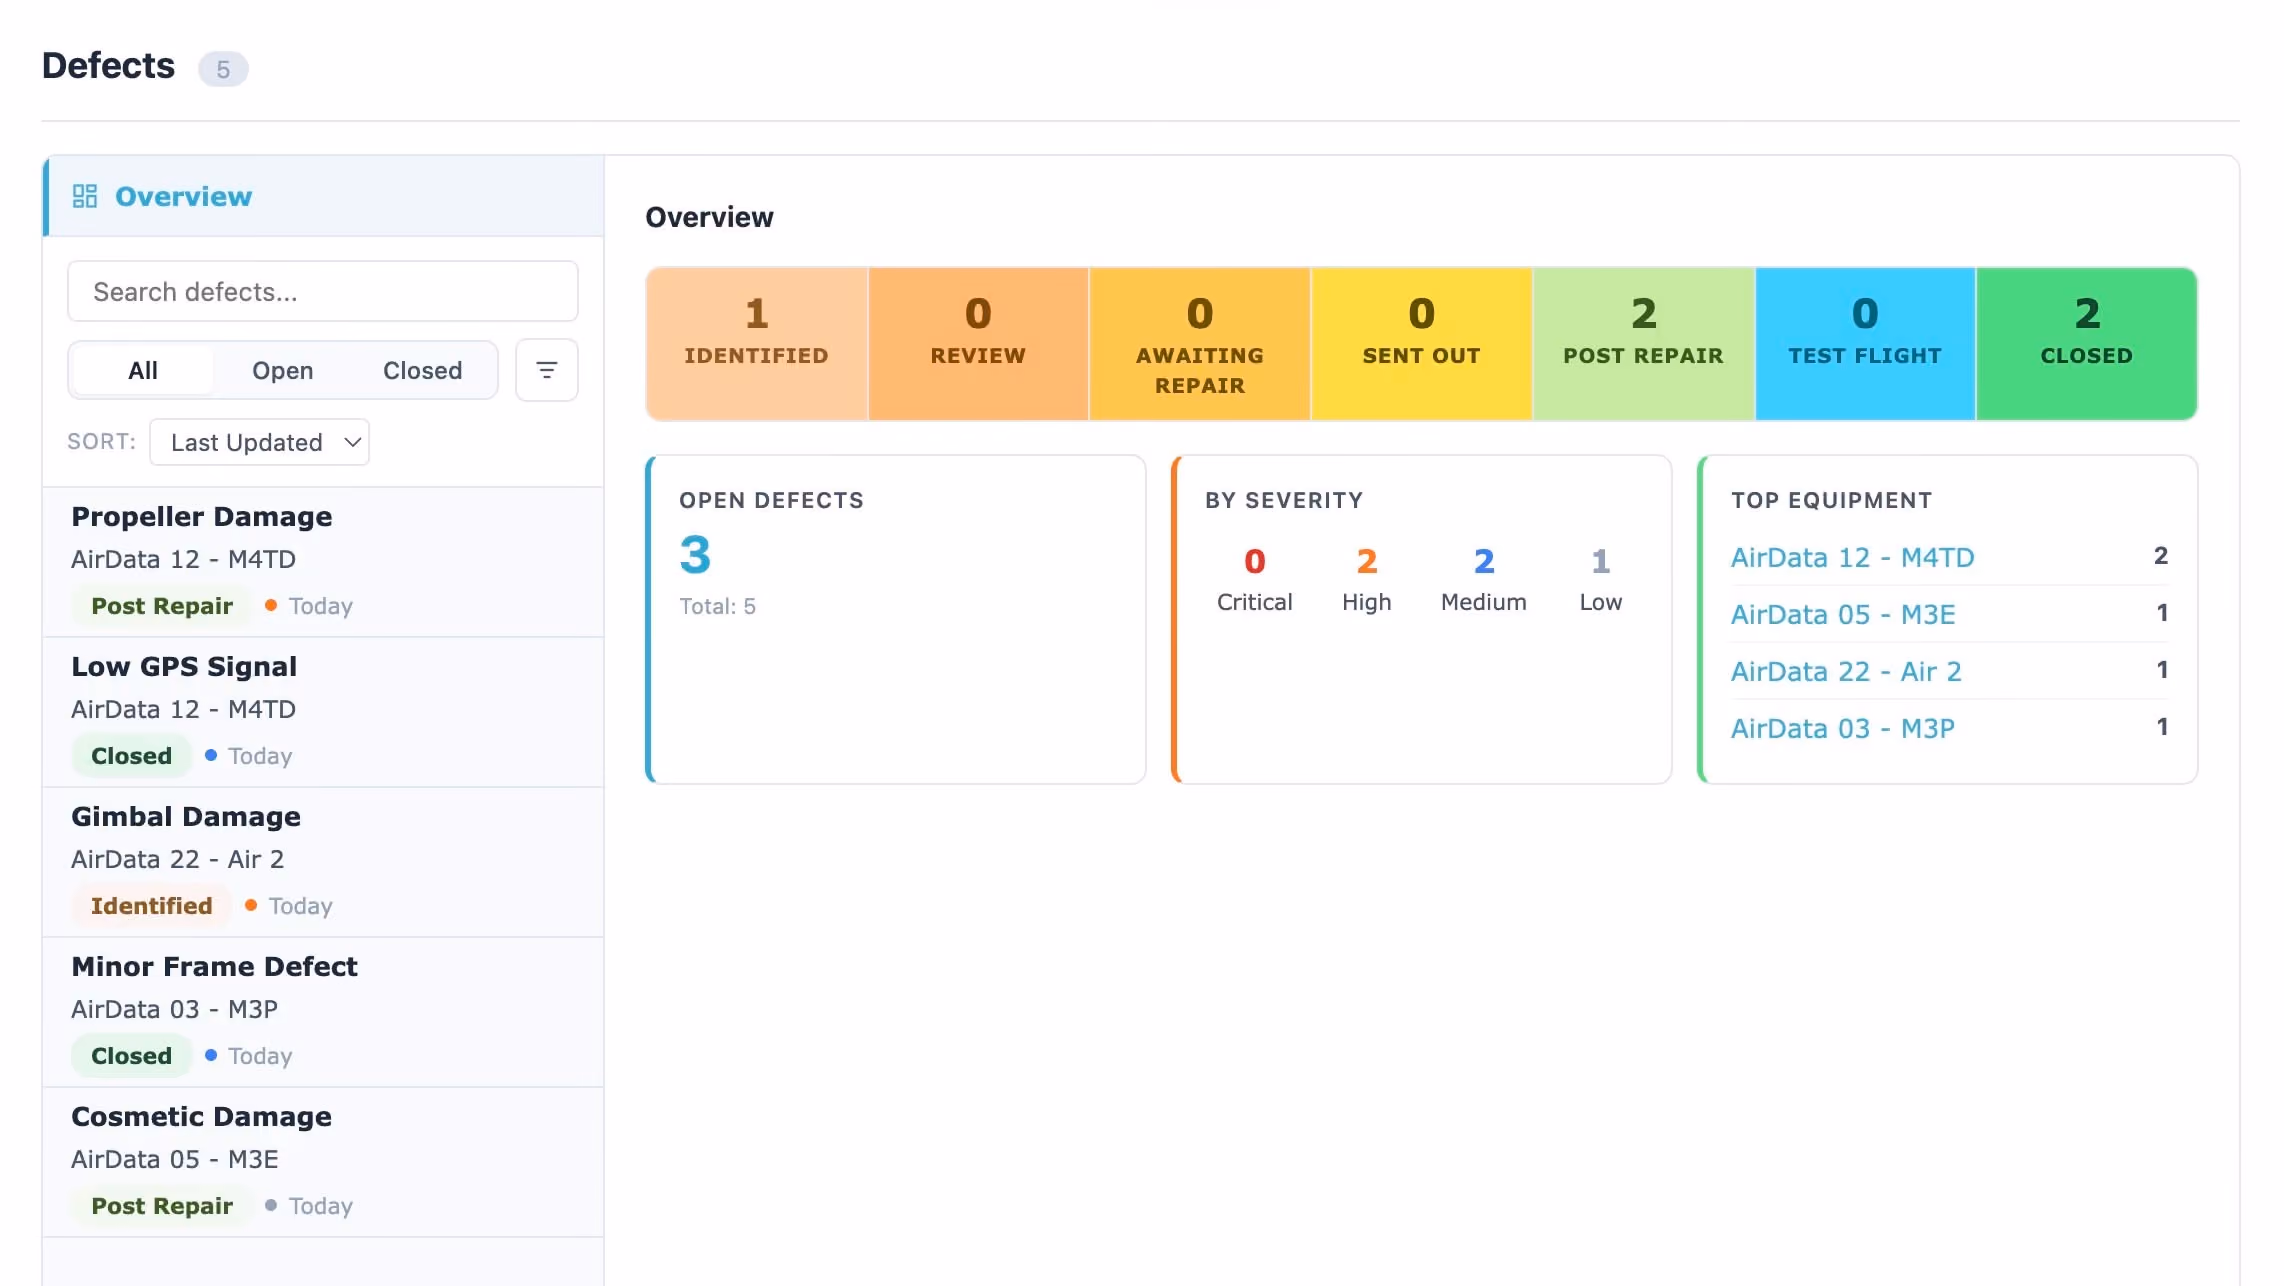Click the Post Repair badge on Propeller Damage

(x=162, y=606)
